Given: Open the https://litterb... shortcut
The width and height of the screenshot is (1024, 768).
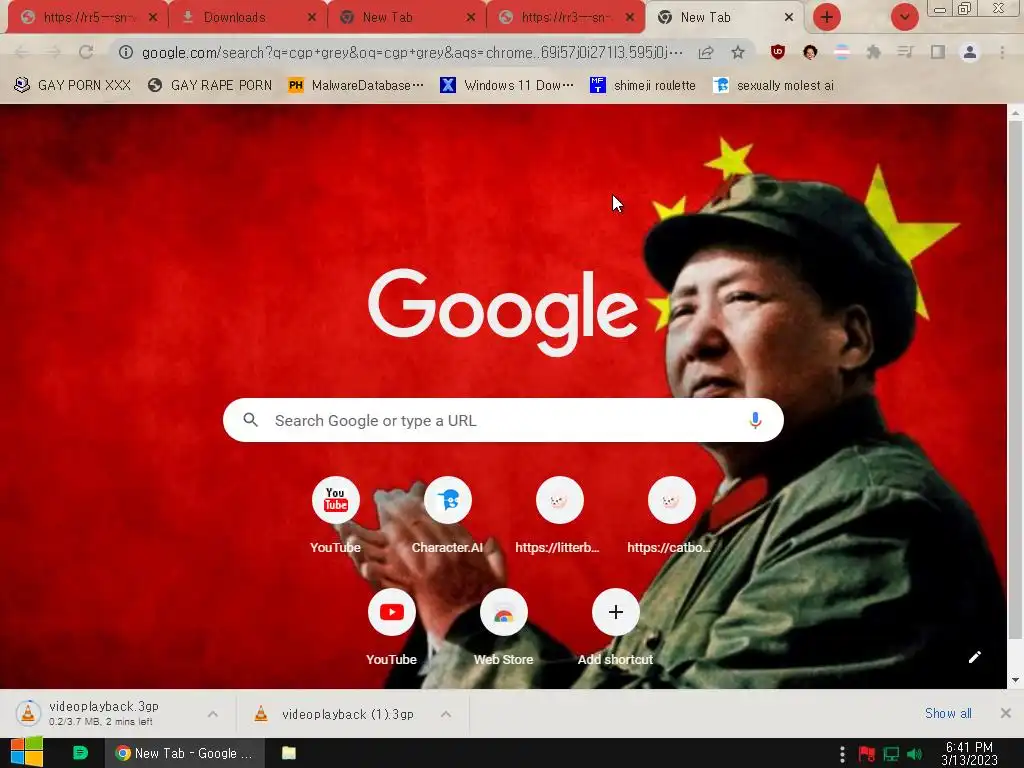Looking at the screenshot, I should coord(560,500).
